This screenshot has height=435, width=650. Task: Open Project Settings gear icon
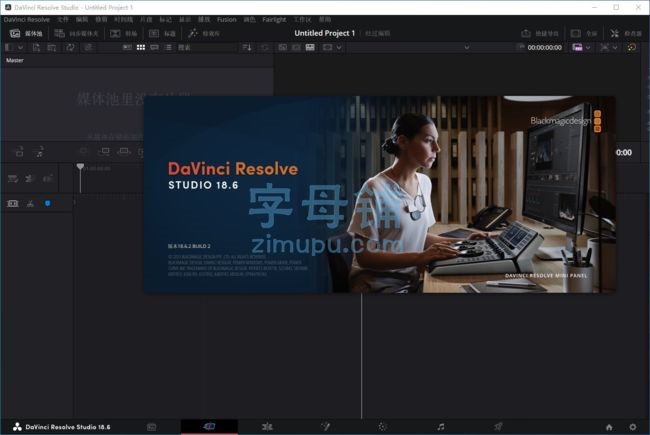click(633, 427)
